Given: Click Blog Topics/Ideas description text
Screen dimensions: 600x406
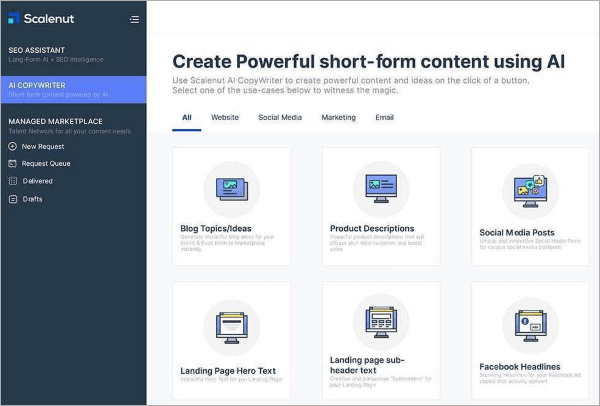Looking at the screenshot, I should (227, 243).
